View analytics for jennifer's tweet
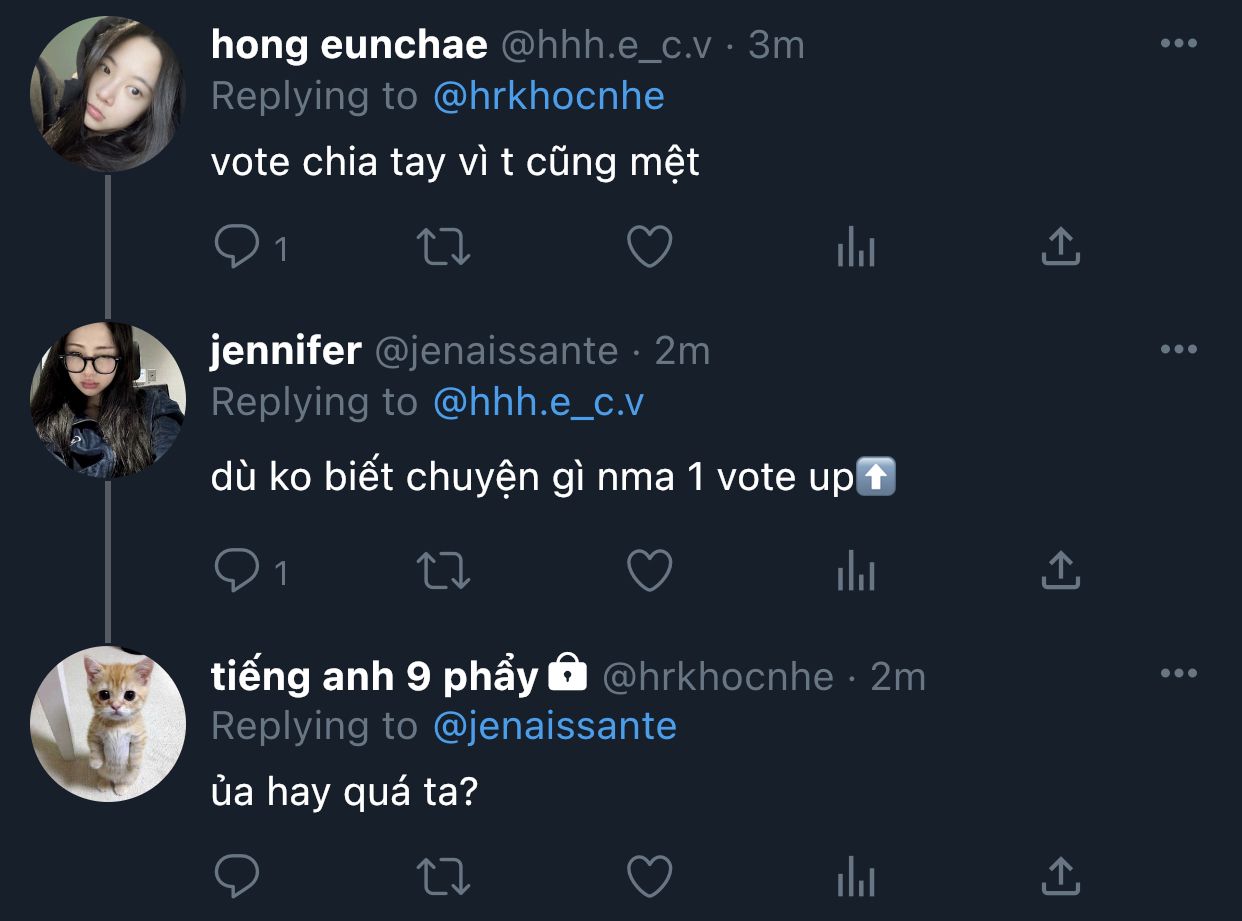1242x921 pixels. 855,571
